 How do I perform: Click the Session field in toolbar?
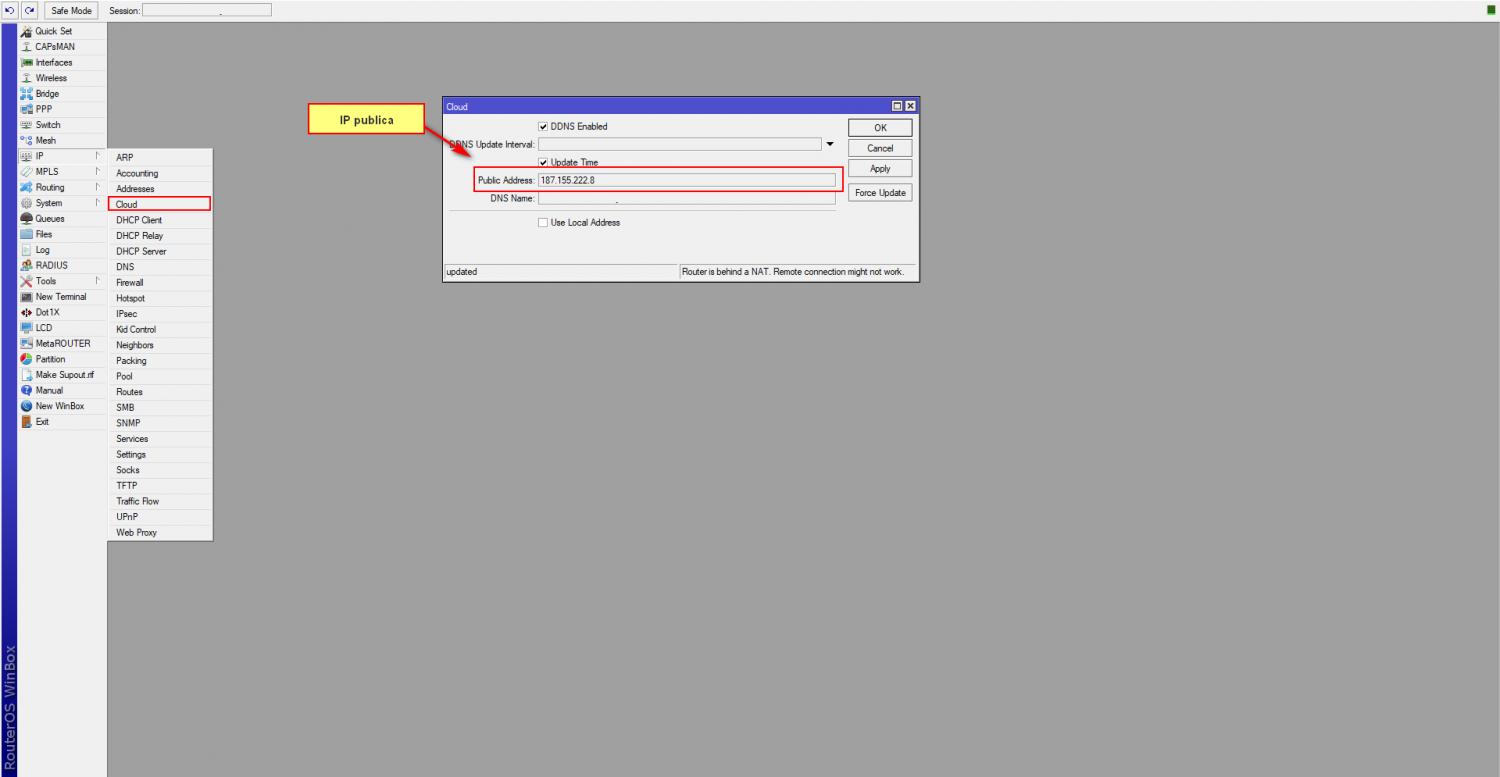[x=206, y=10]
